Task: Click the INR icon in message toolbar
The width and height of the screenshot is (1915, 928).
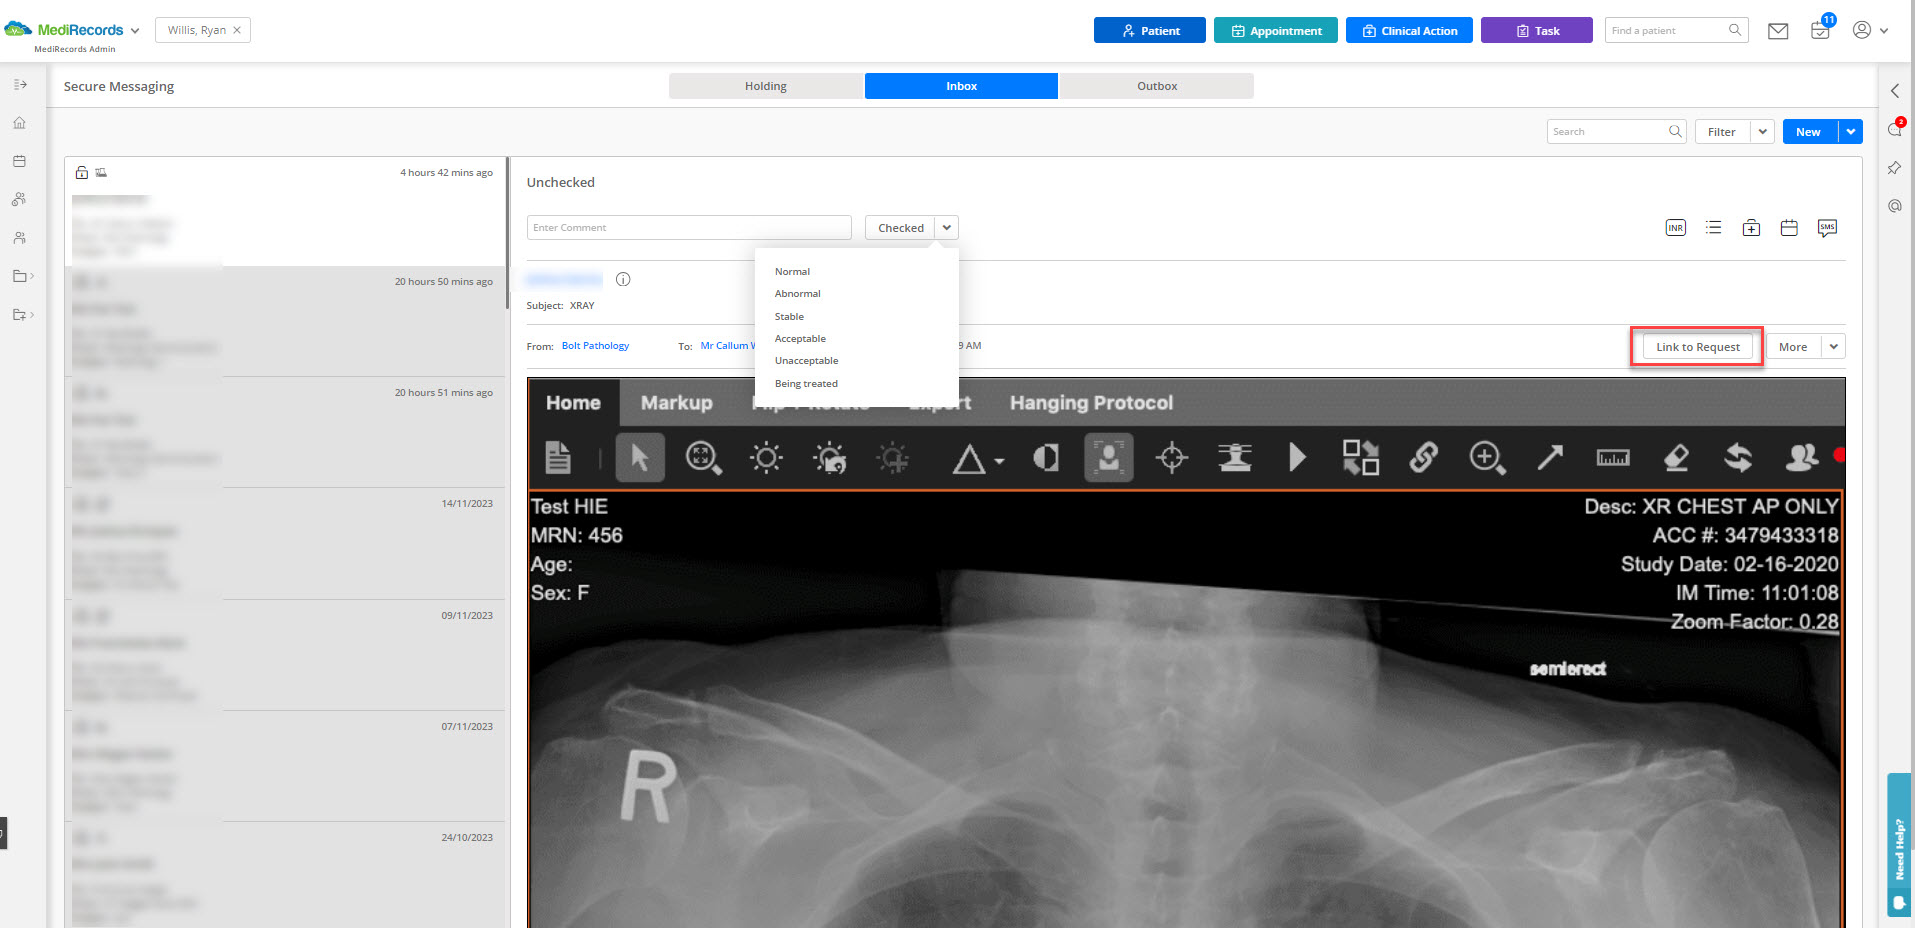Action: [x=1675, y=228]
